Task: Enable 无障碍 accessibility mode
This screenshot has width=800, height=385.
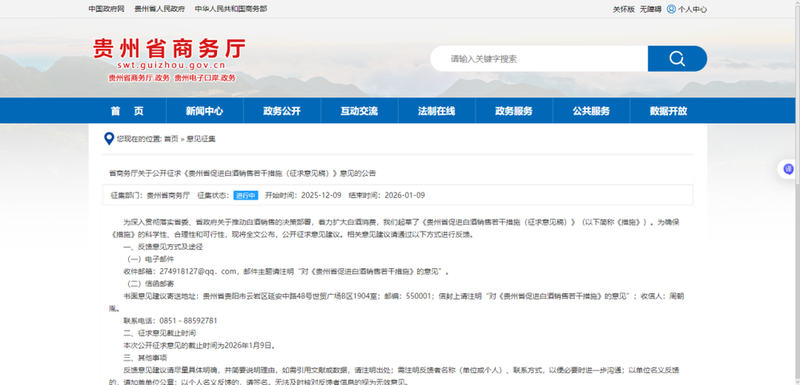Action: click(x=651, y=9)
